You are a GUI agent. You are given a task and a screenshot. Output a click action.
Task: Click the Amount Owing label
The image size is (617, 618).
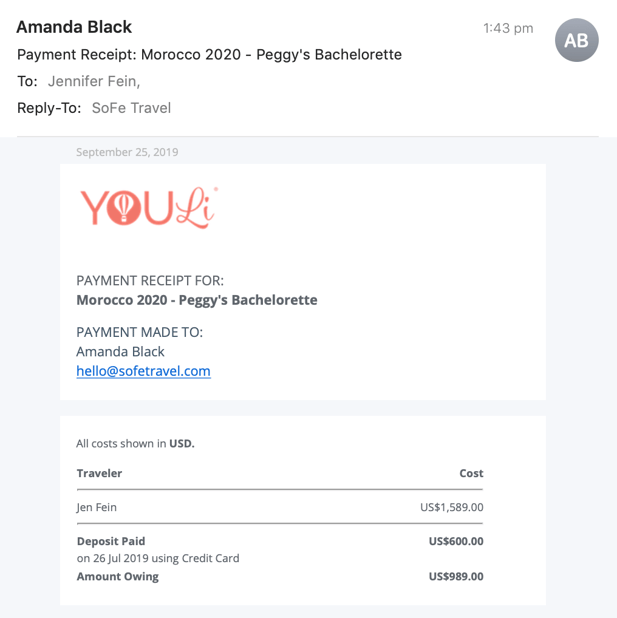(x=117, y=576)
